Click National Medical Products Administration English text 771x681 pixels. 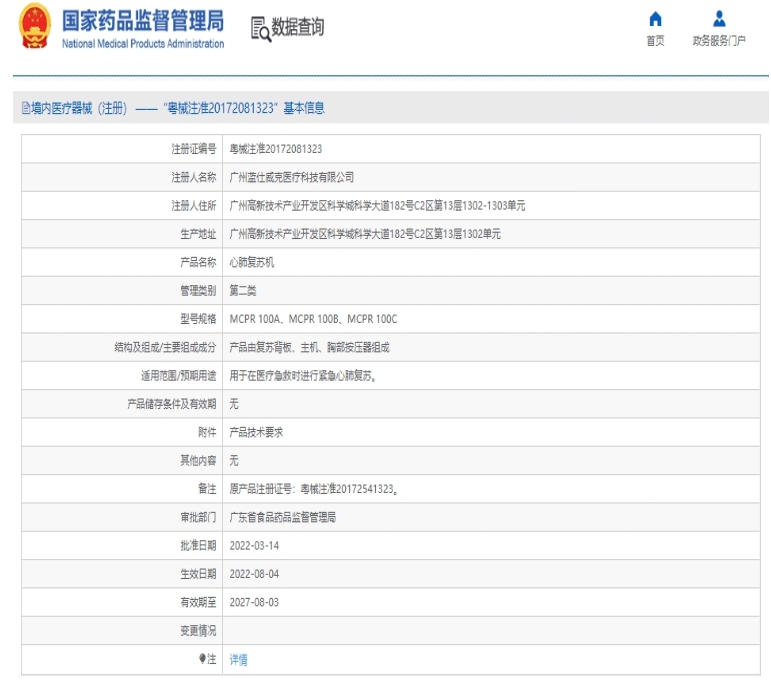pos(143,44)
